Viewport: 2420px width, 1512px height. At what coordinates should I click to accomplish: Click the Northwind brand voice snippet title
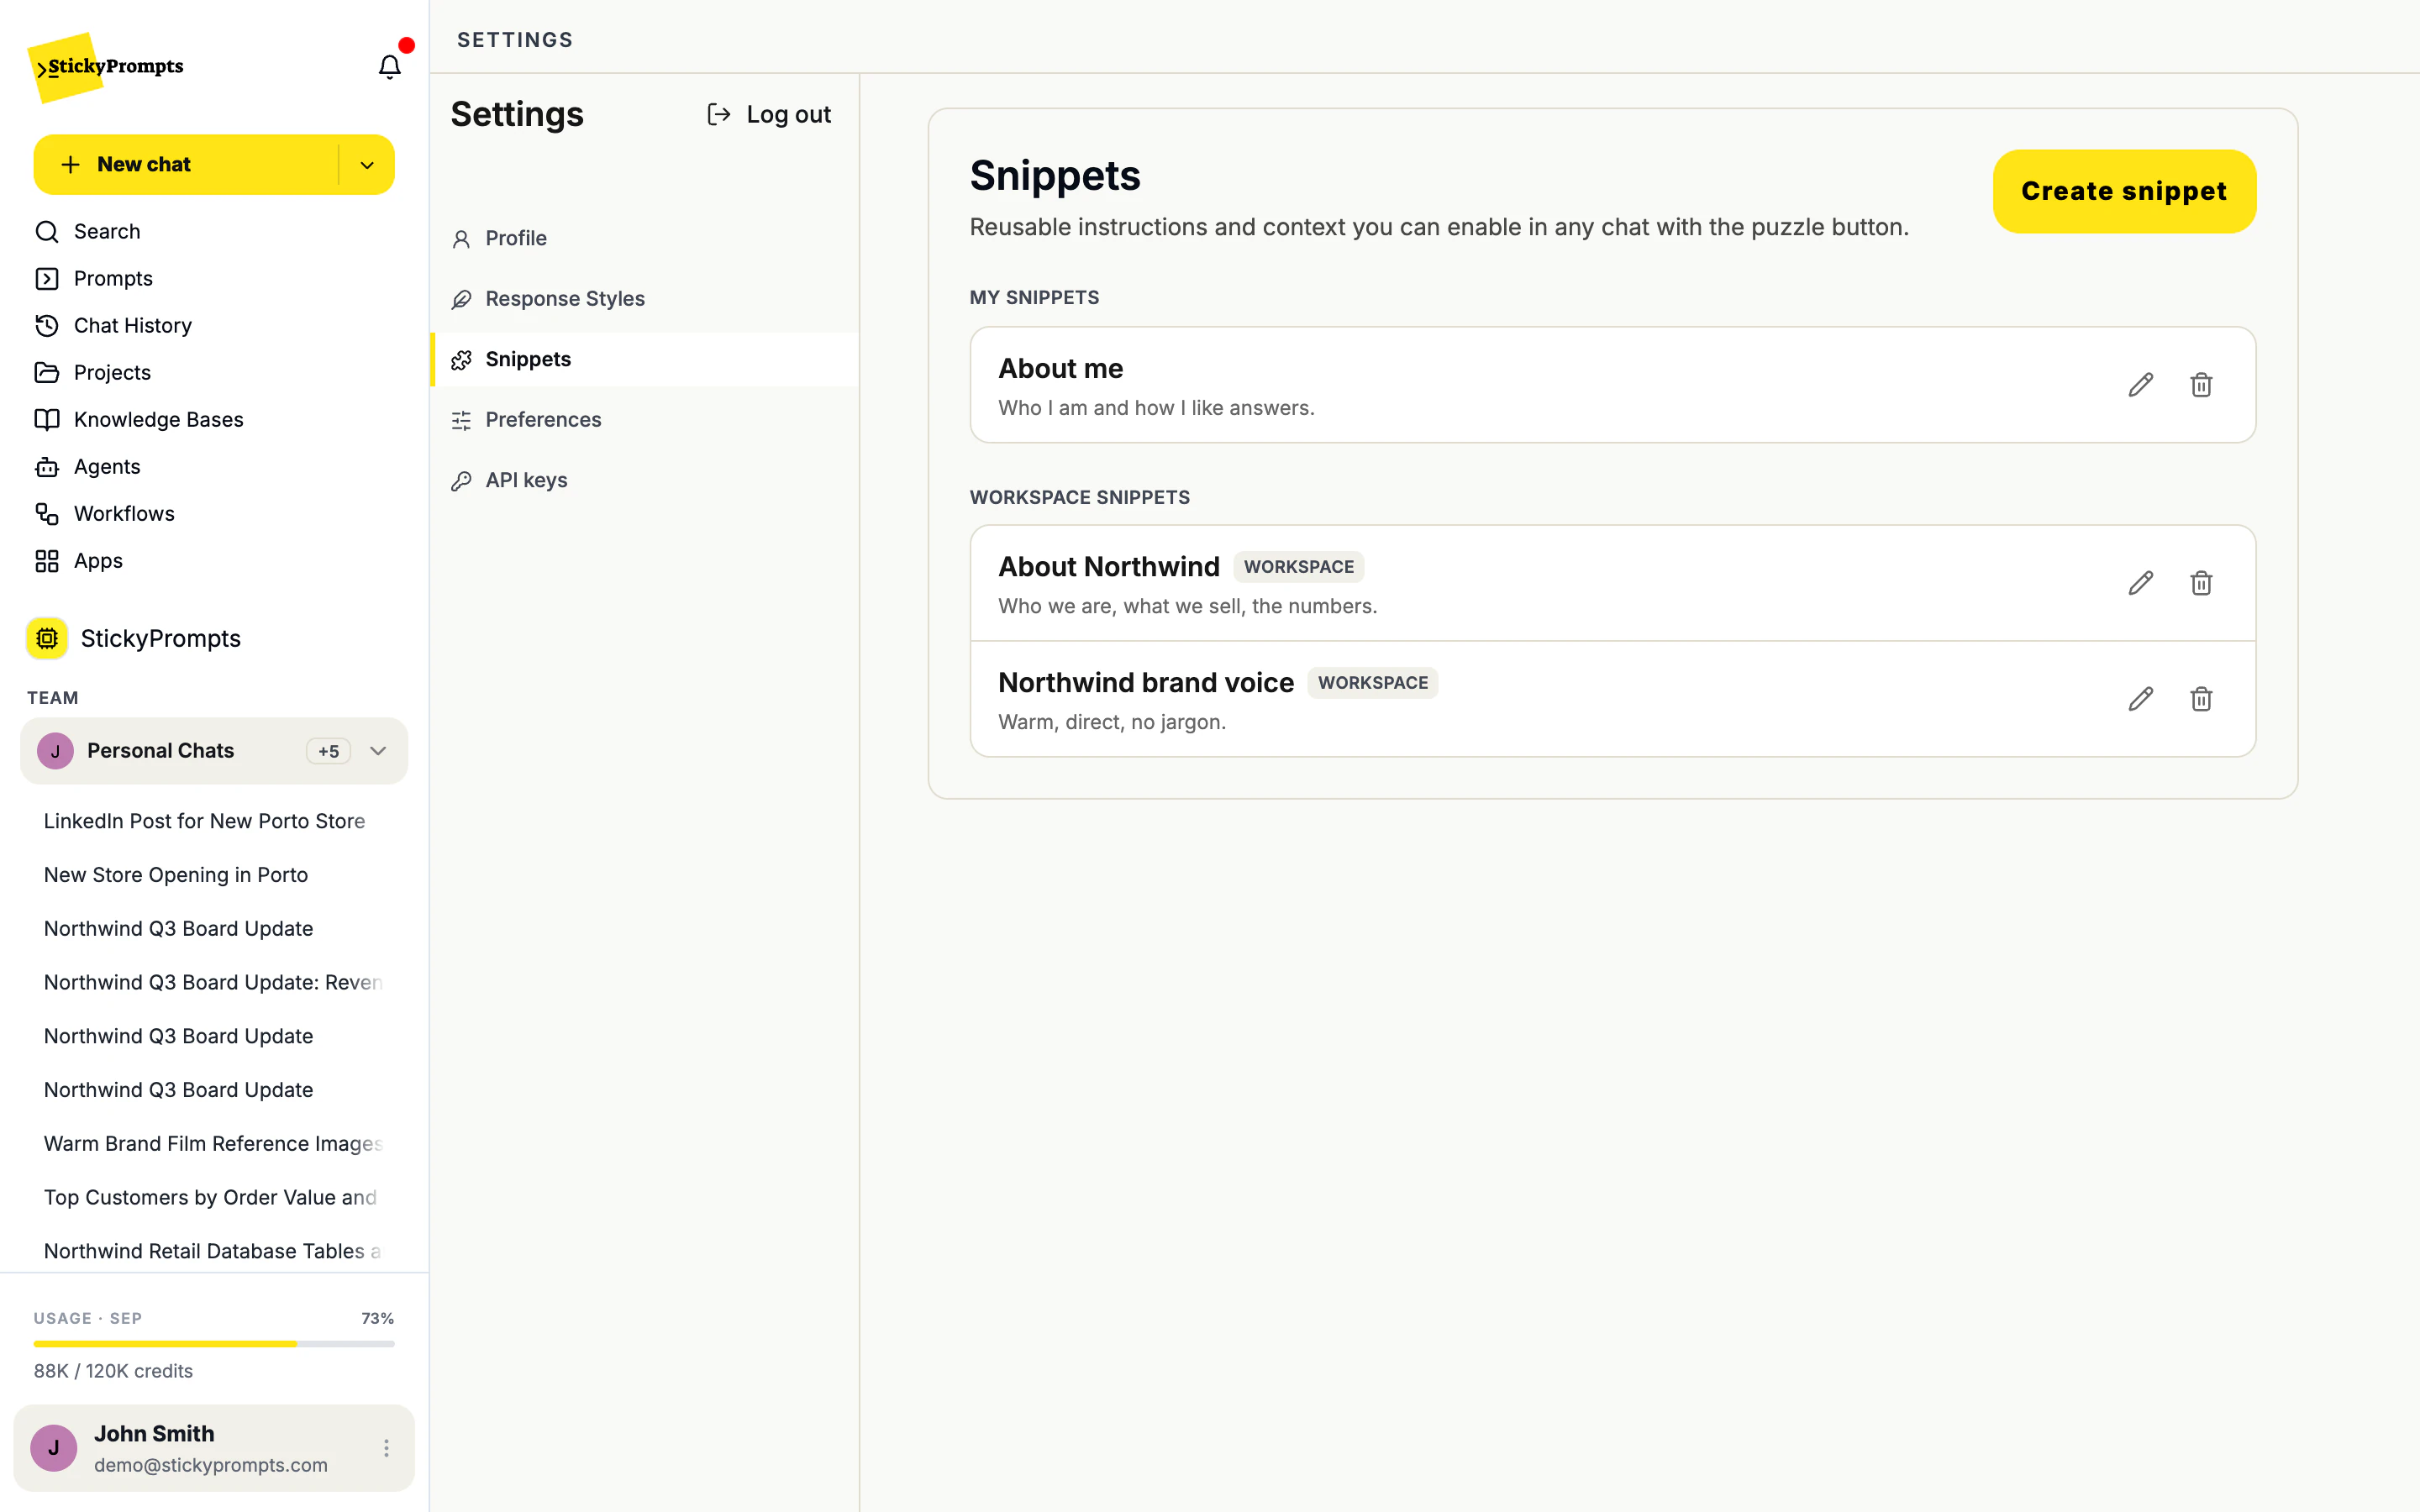(x=1146, y=683)
